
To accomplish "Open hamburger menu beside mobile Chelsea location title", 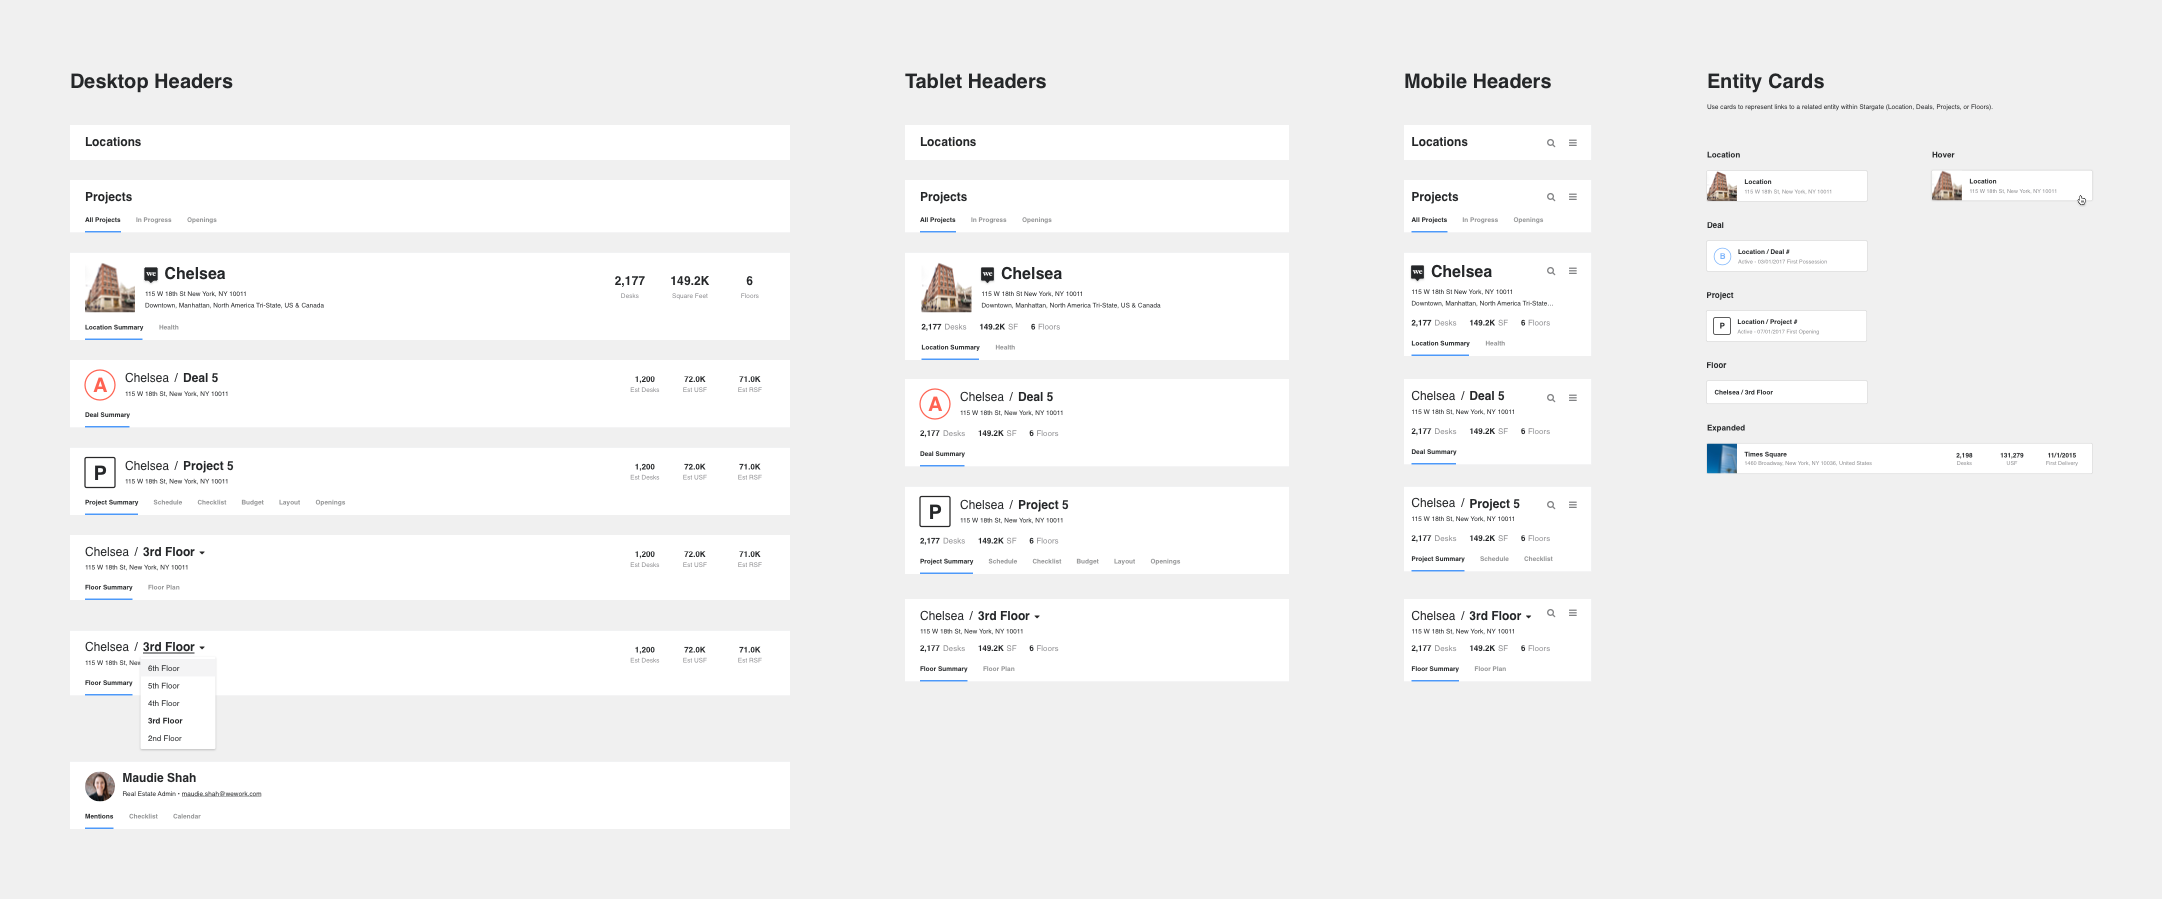I will 1573,271.
